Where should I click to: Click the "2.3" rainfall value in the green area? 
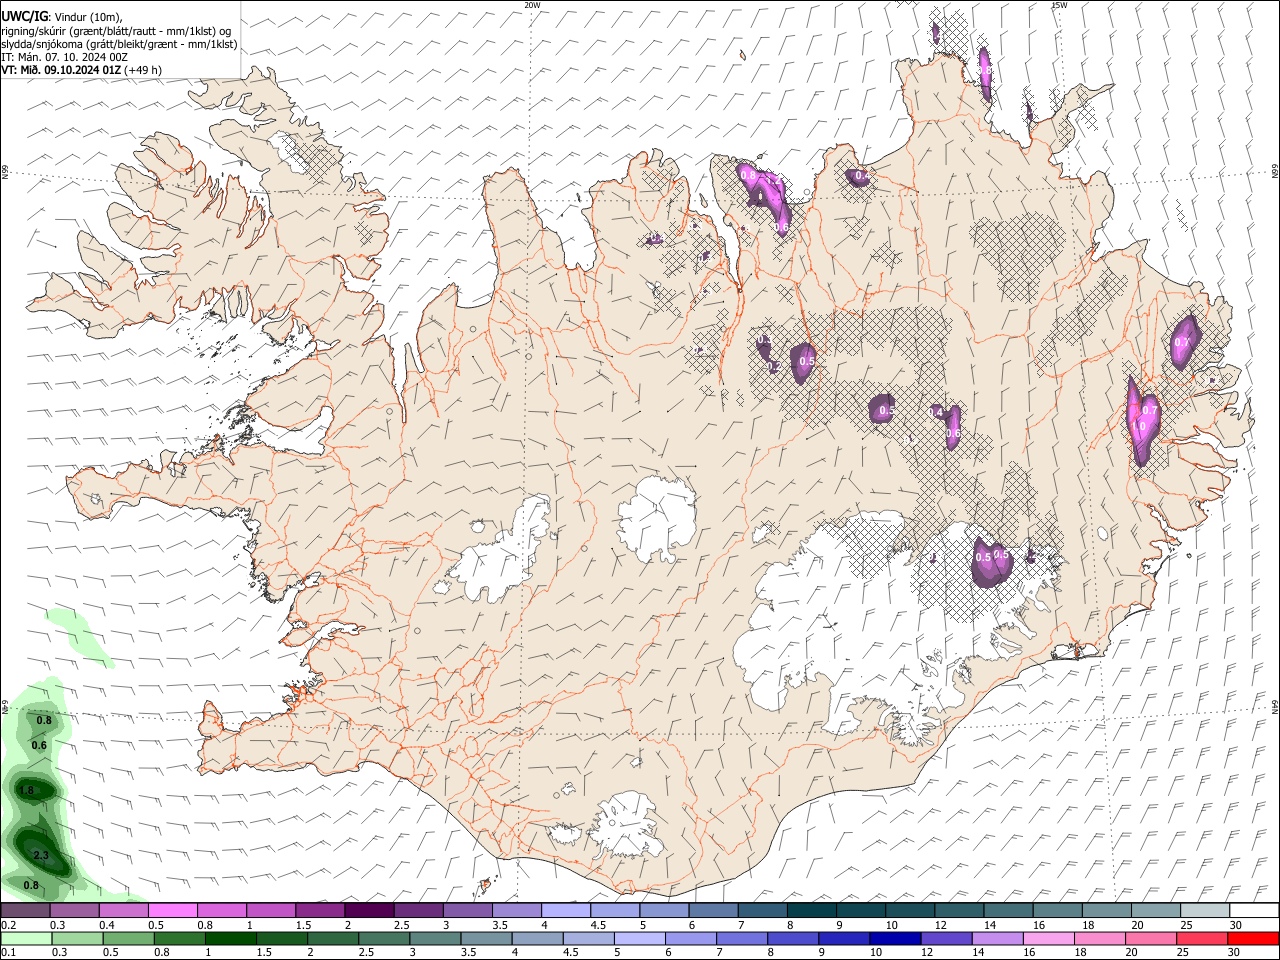click(x=41, y=855)
